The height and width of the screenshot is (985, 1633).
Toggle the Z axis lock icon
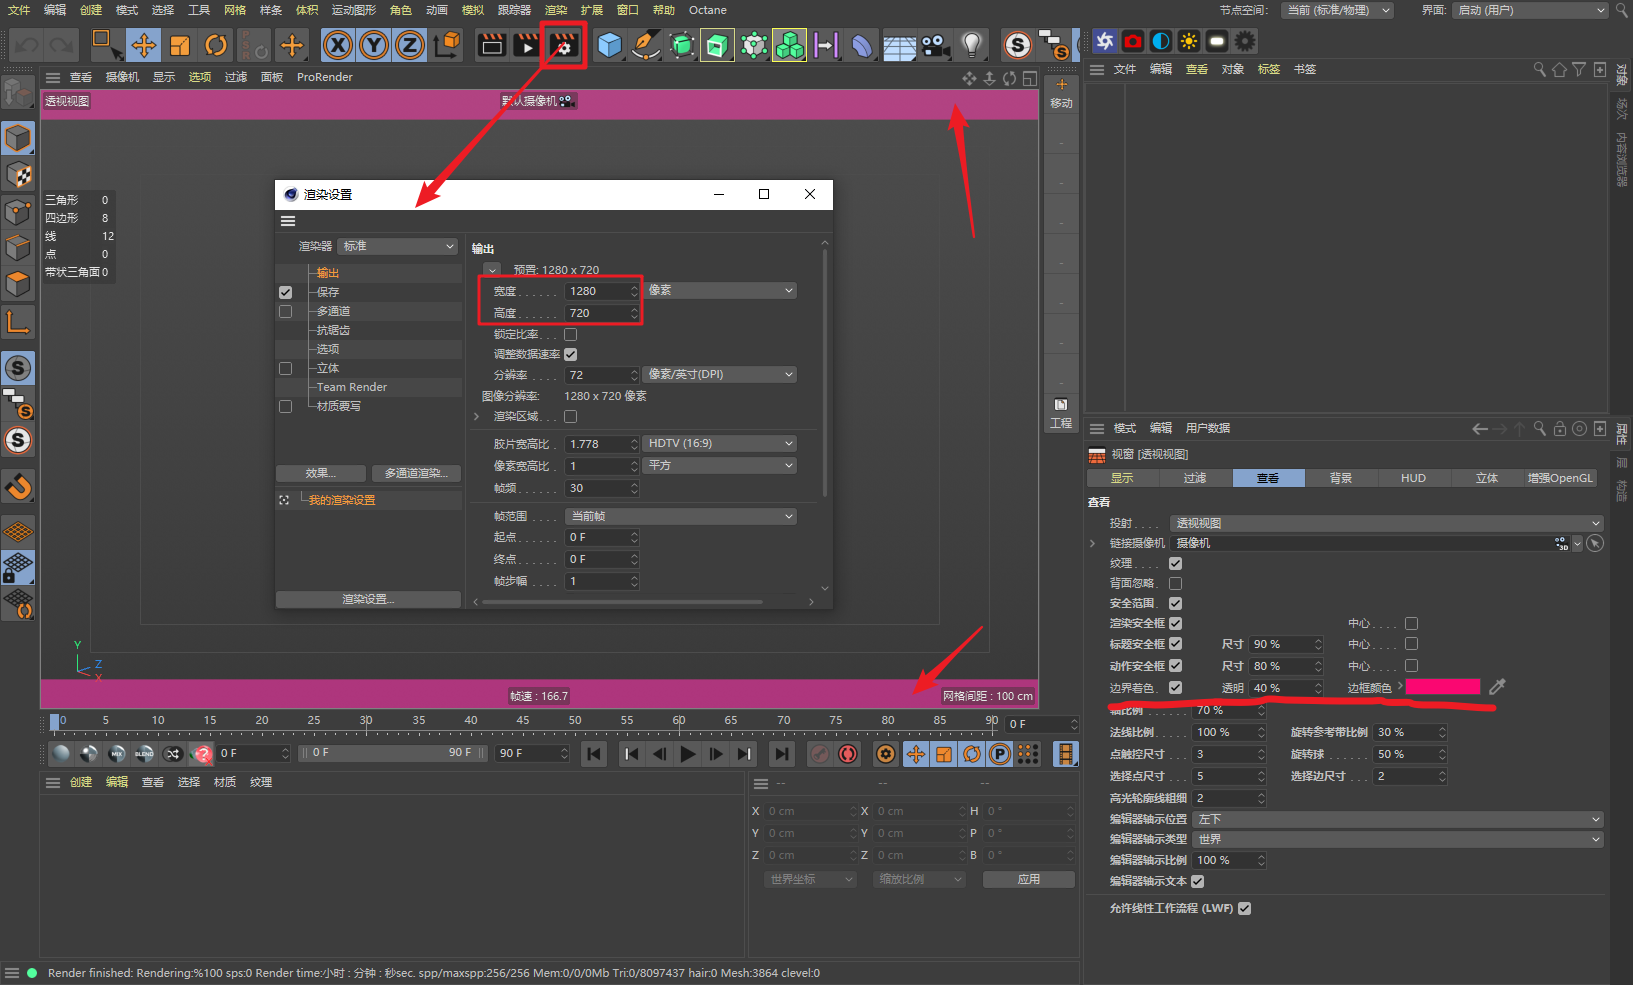(410, 45)
